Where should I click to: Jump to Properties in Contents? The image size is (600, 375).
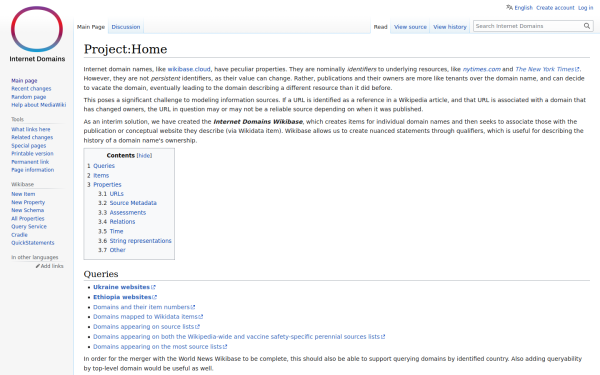(x=107, y=184)
